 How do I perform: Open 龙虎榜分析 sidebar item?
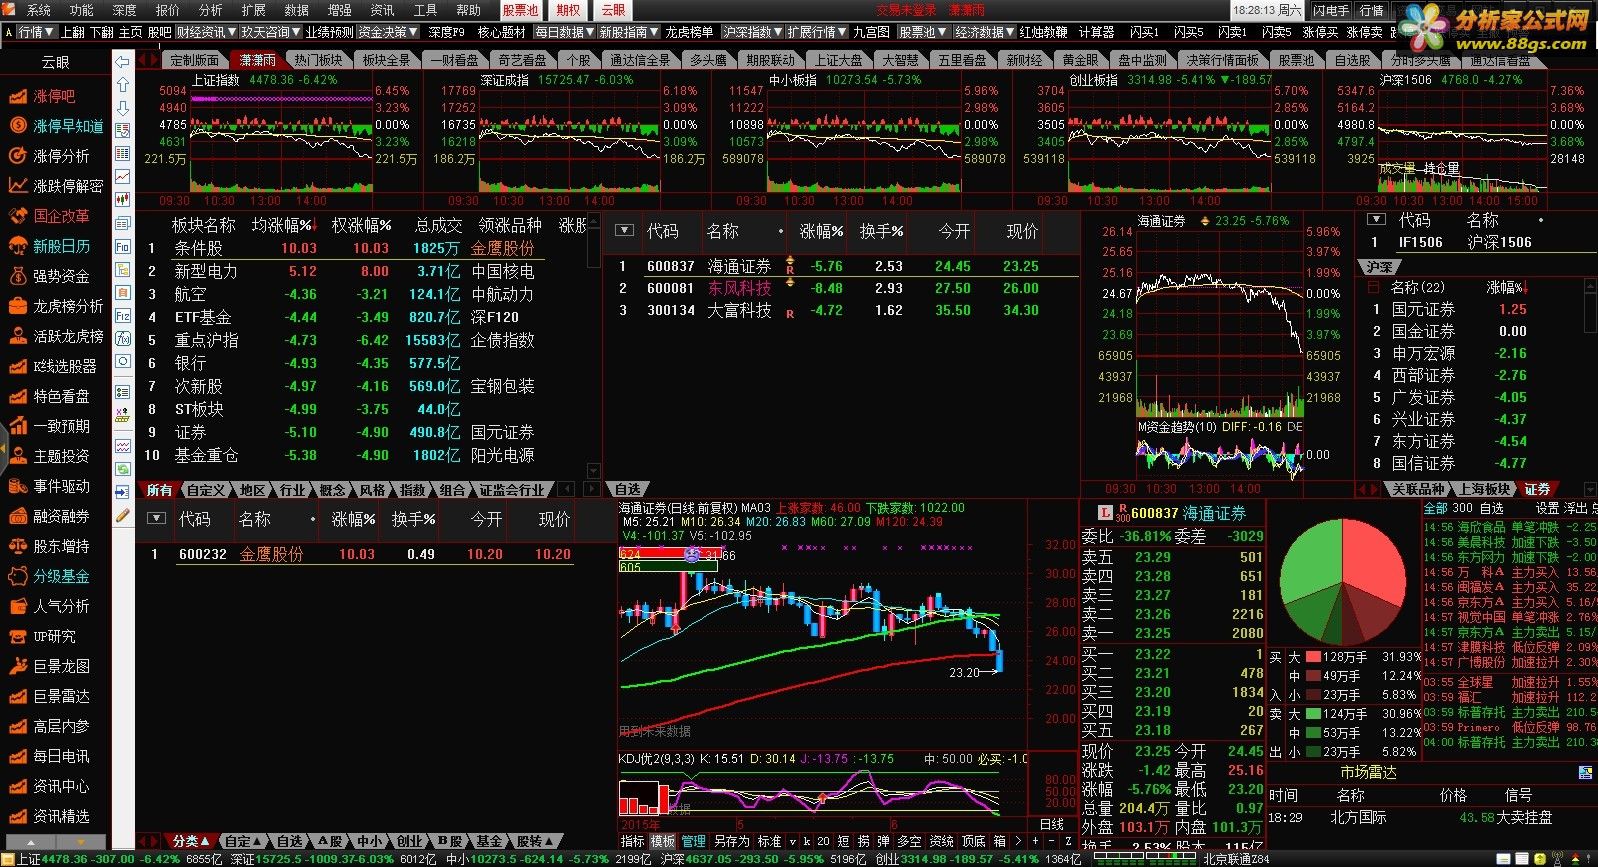55,306
